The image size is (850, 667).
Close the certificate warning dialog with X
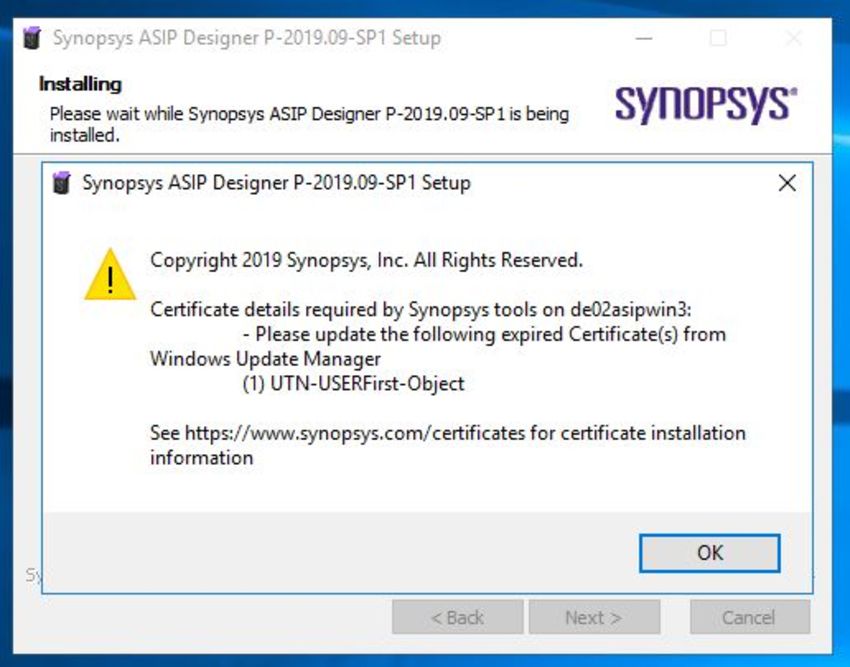pyautogui.click(x=787, y=184)
